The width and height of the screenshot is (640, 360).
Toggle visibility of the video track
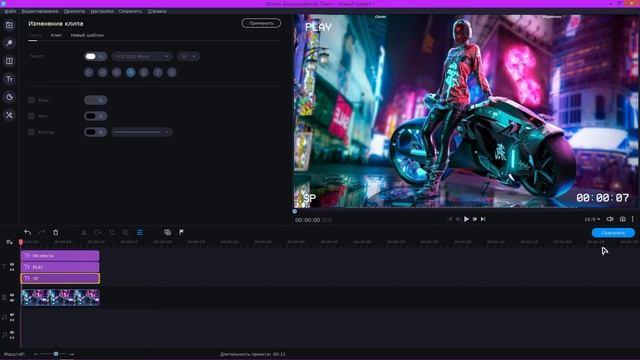tap(12, 295)
